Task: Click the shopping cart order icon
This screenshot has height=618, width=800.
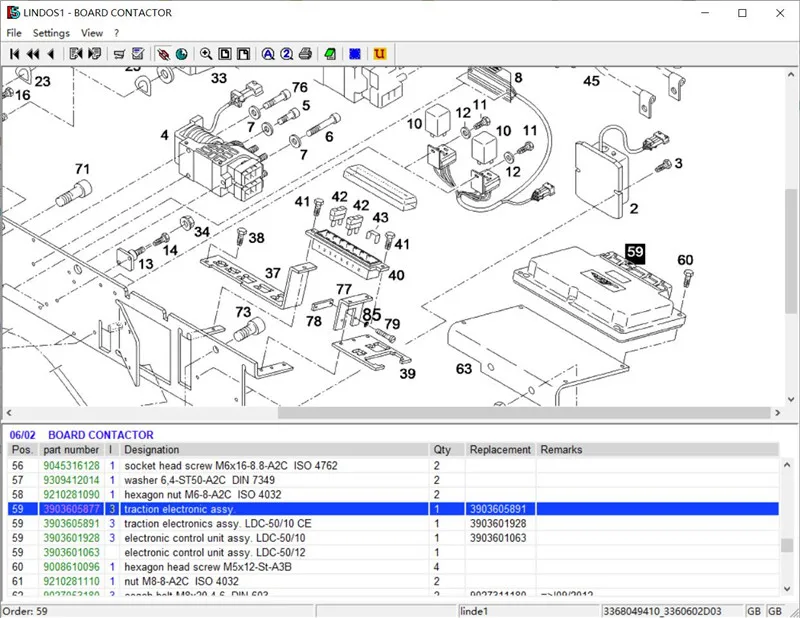Action: click(x=119, y=53)
